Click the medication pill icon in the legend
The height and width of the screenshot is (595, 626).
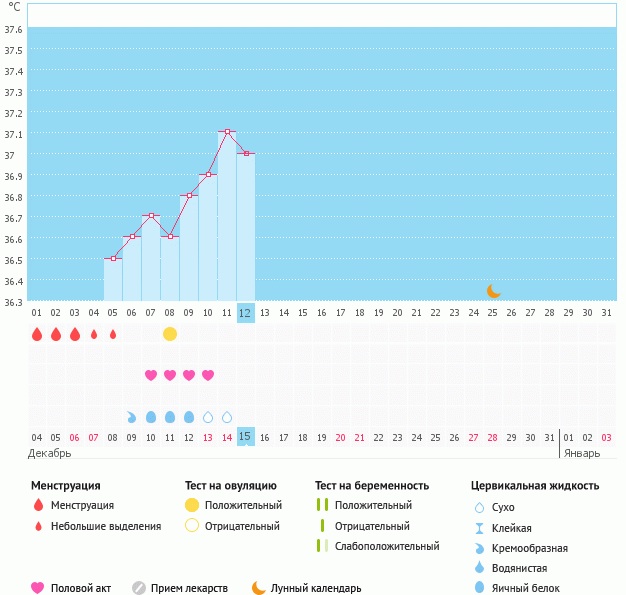[x=139, y=588]
